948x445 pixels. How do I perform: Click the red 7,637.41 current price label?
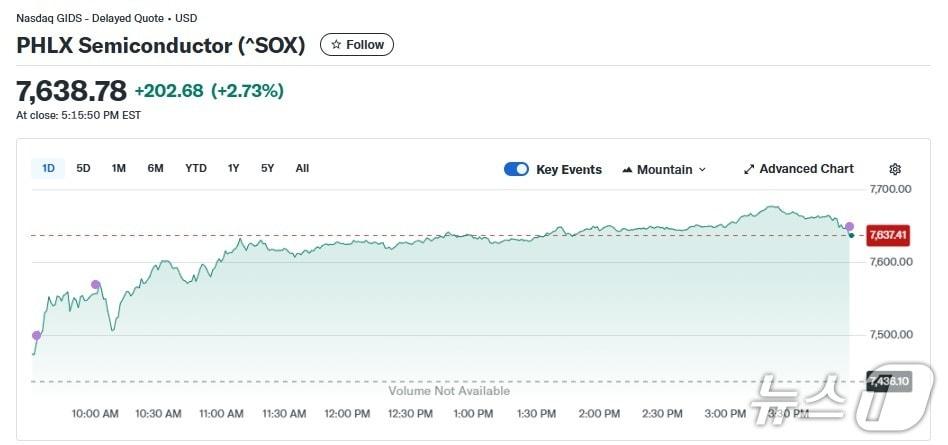888,235
